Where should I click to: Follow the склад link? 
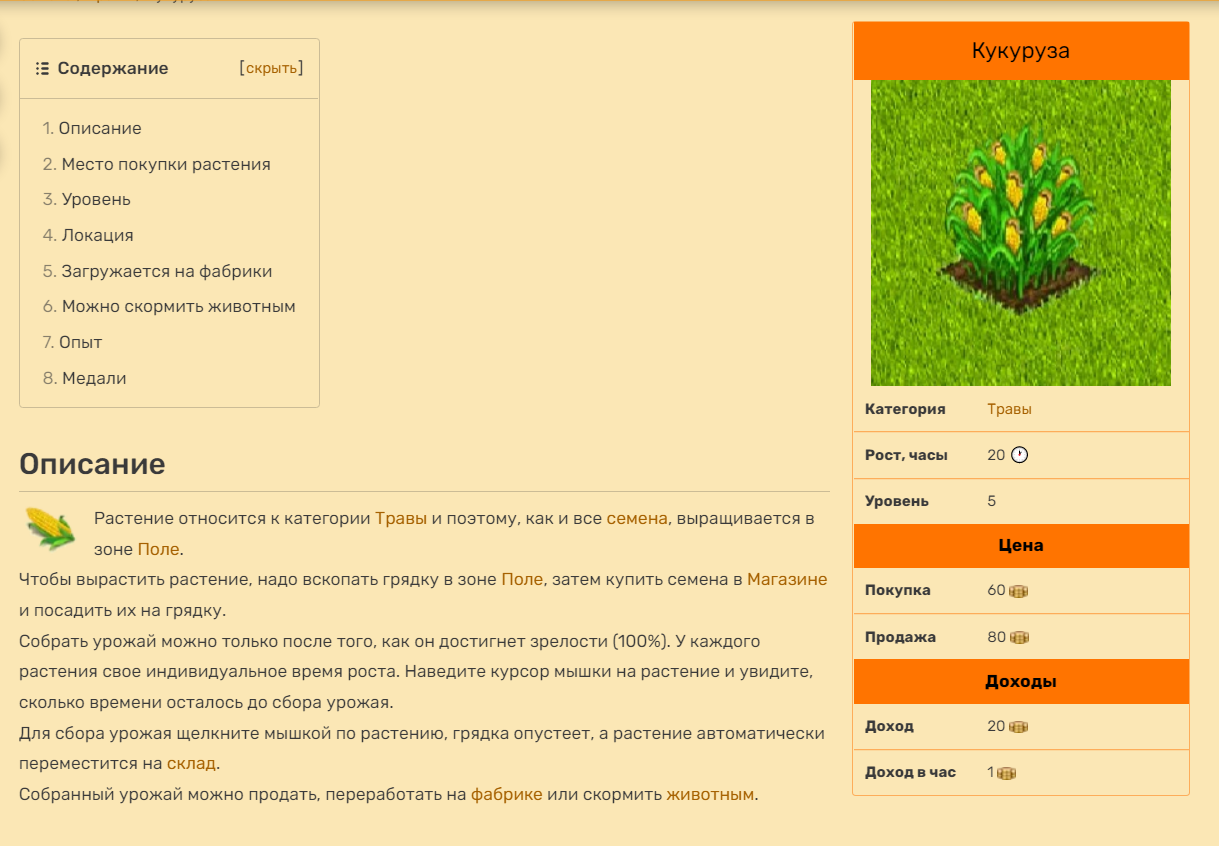coord(191,763)
